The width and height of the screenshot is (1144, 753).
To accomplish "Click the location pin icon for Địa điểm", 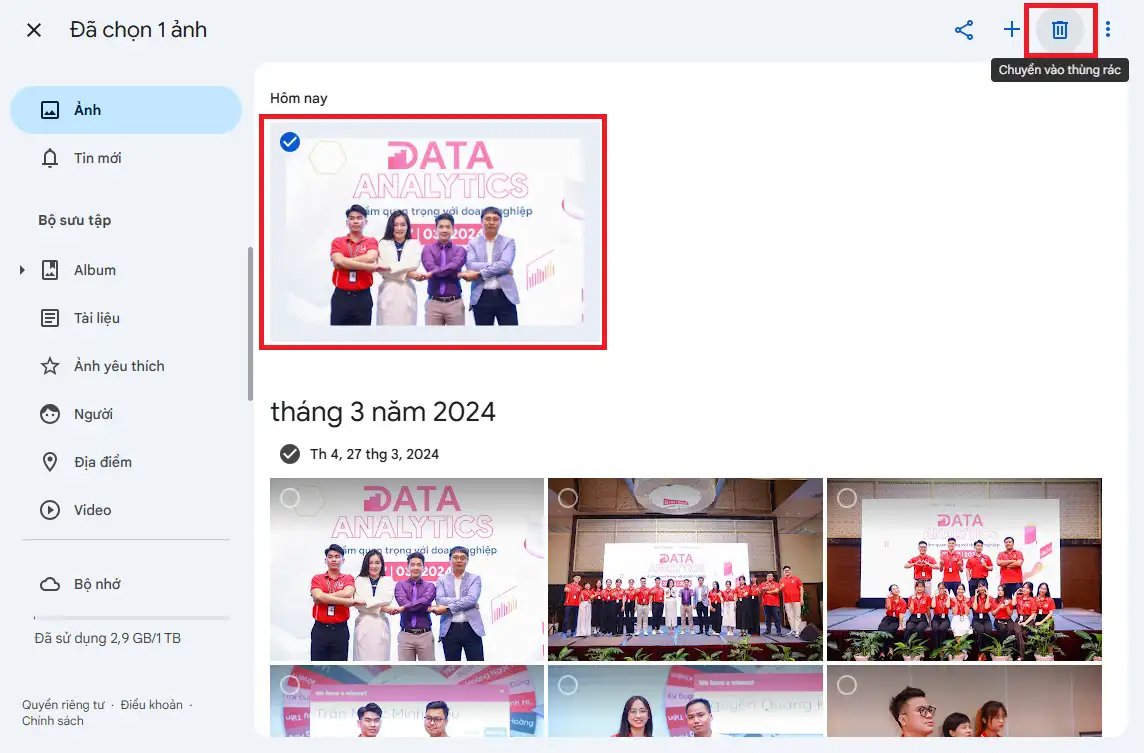I will pos(50,462).
